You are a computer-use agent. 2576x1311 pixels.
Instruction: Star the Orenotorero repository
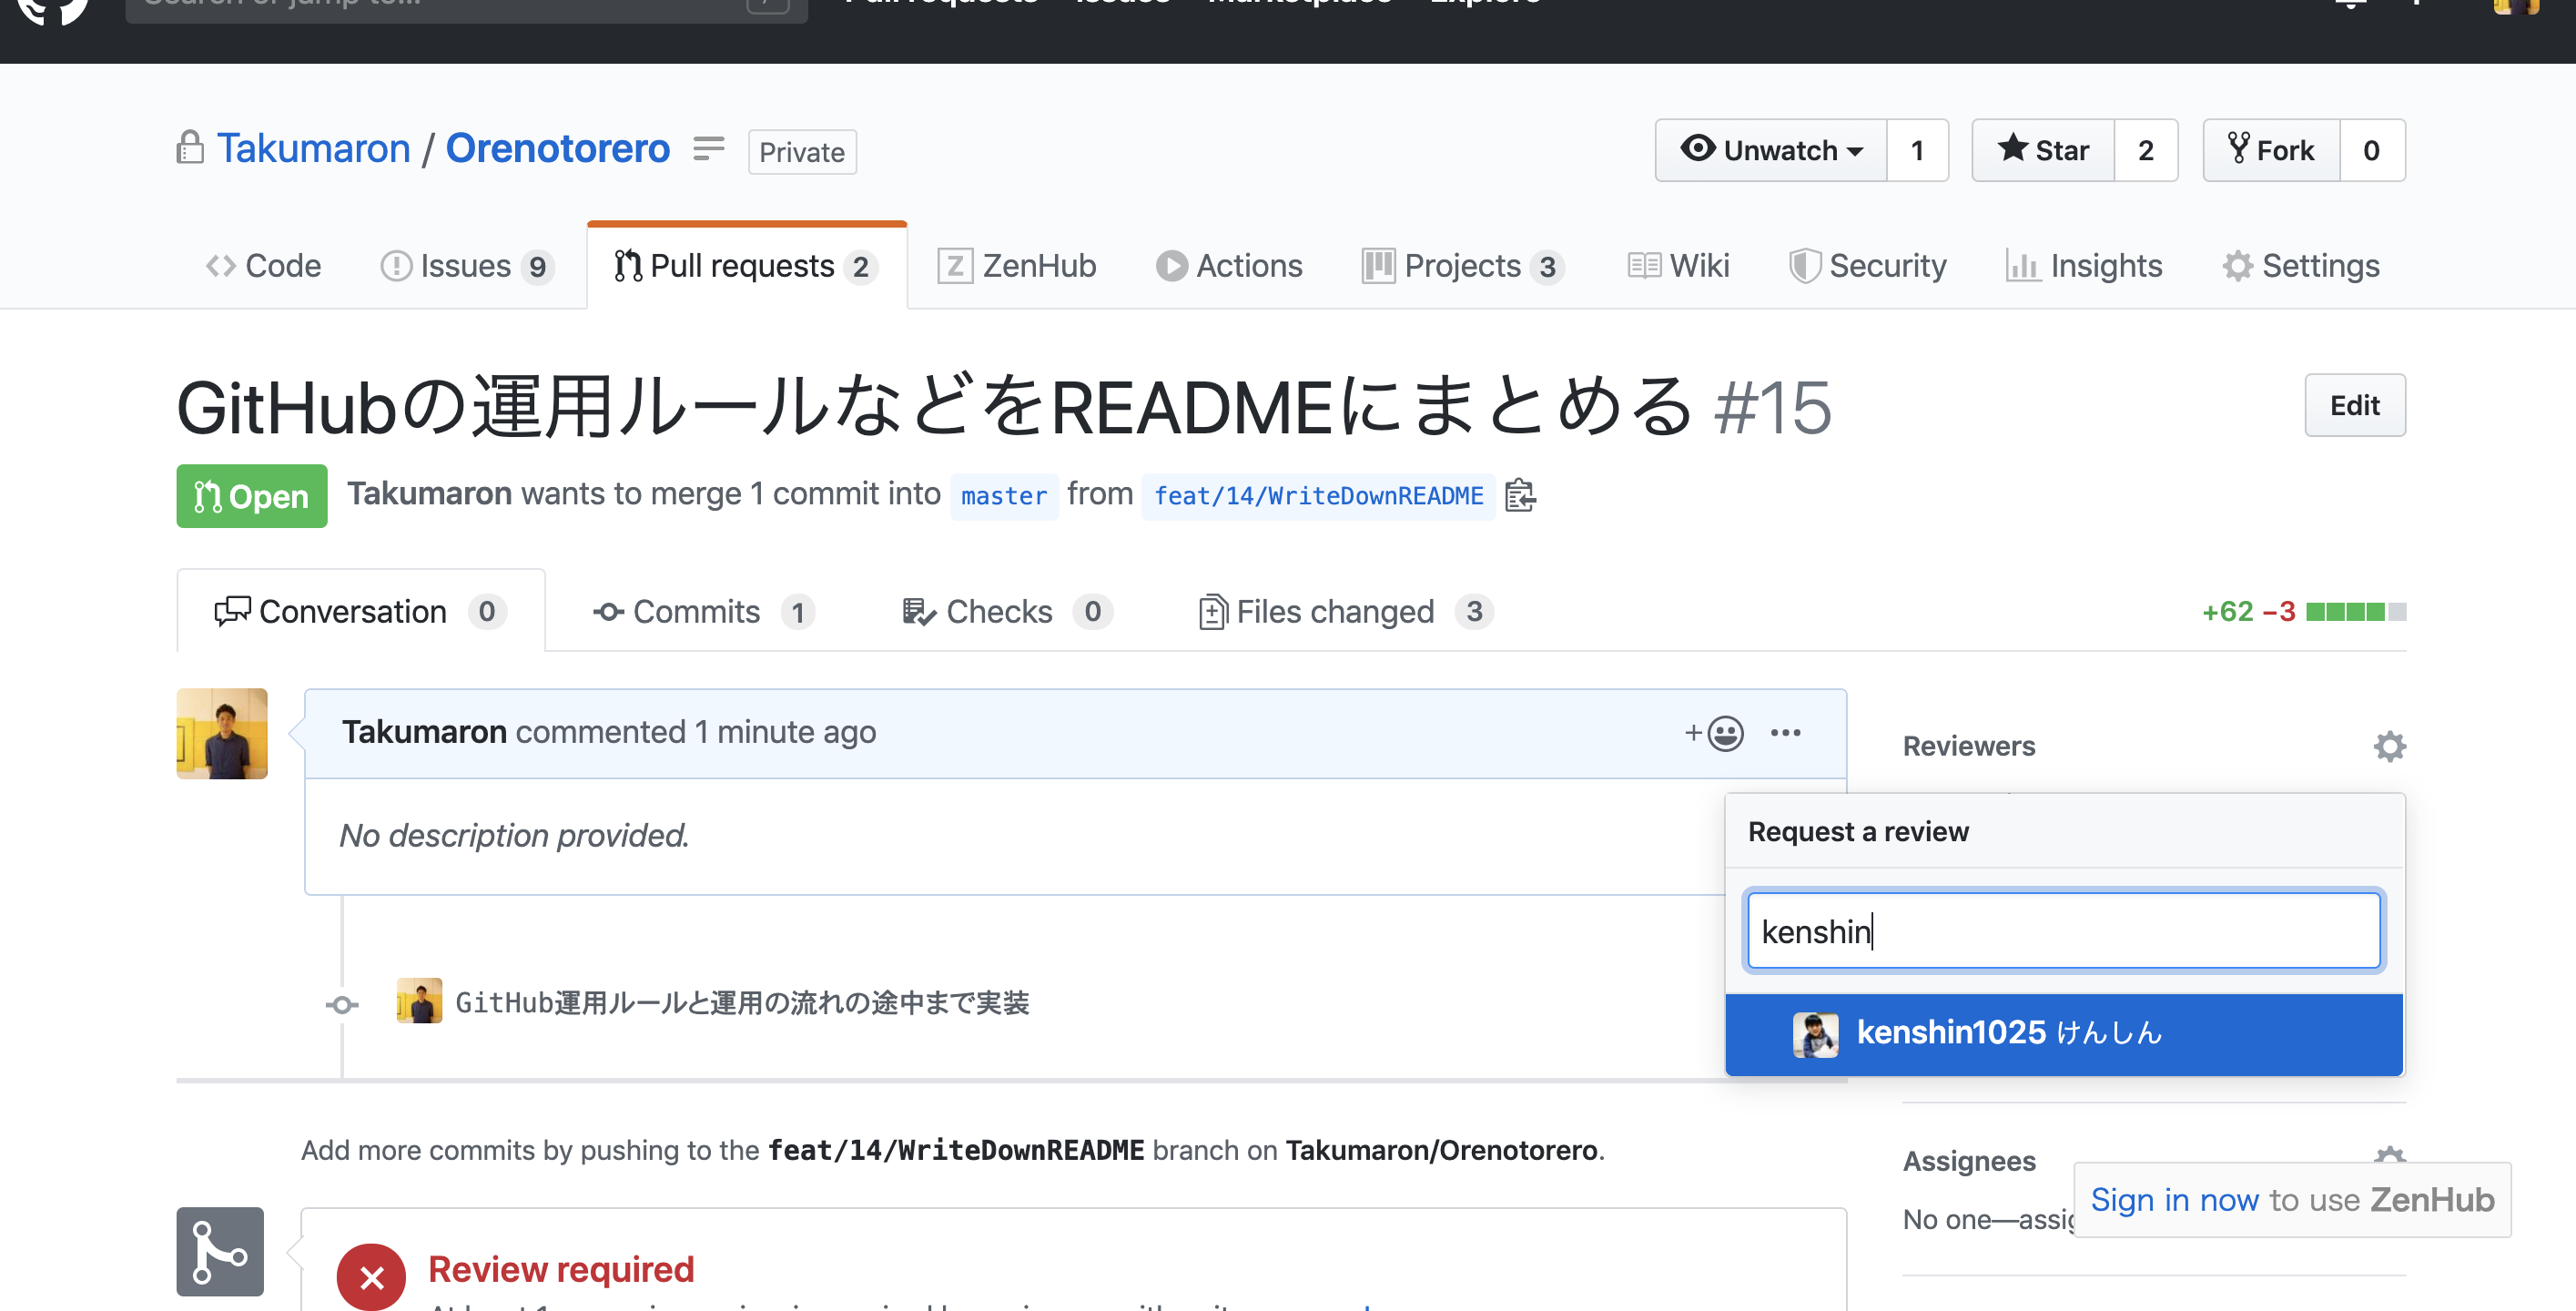point(2043,150)
